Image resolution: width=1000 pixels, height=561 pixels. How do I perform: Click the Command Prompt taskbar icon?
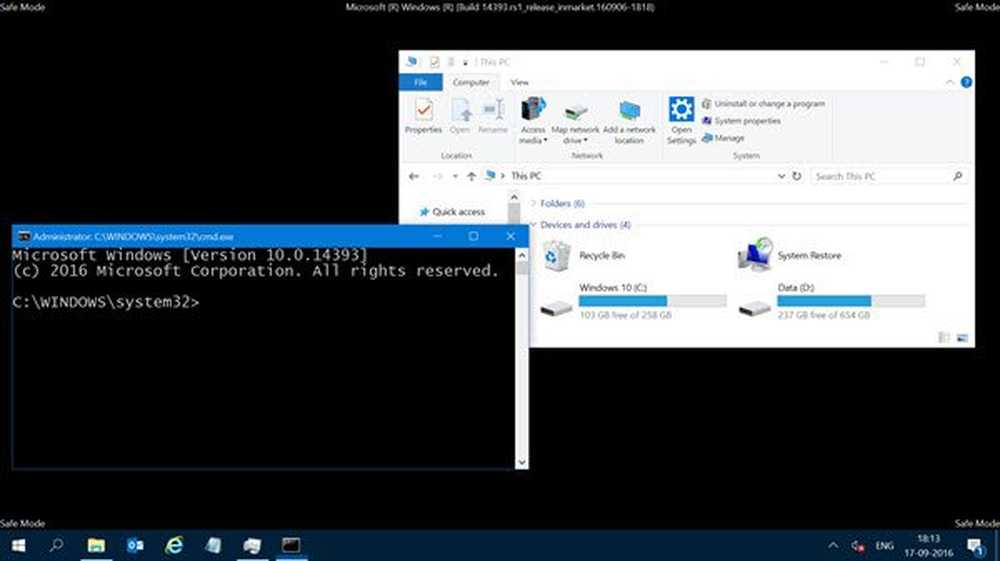tap(291, 546)
